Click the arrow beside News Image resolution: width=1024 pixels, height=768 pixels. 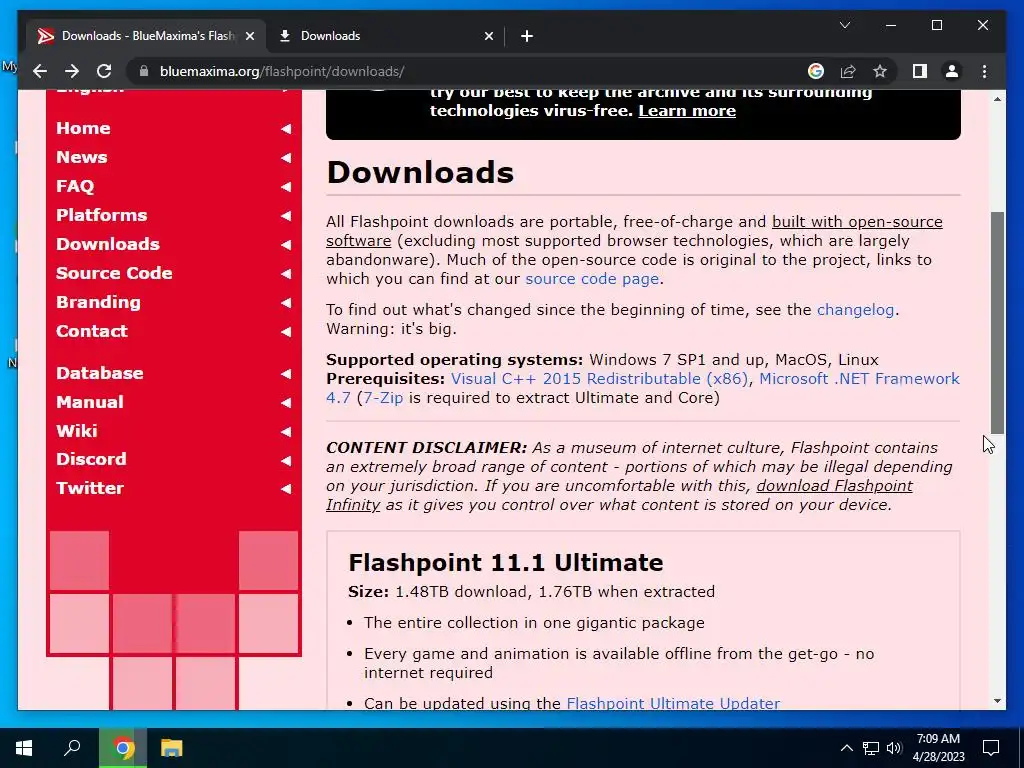pos(286,157)
